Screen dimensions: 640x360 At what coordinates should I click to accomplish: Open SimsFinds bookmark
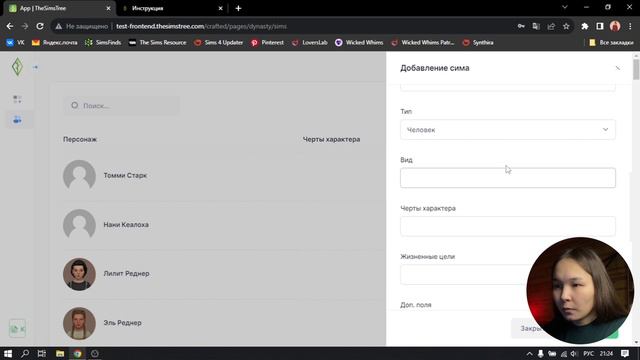point(103,42)
